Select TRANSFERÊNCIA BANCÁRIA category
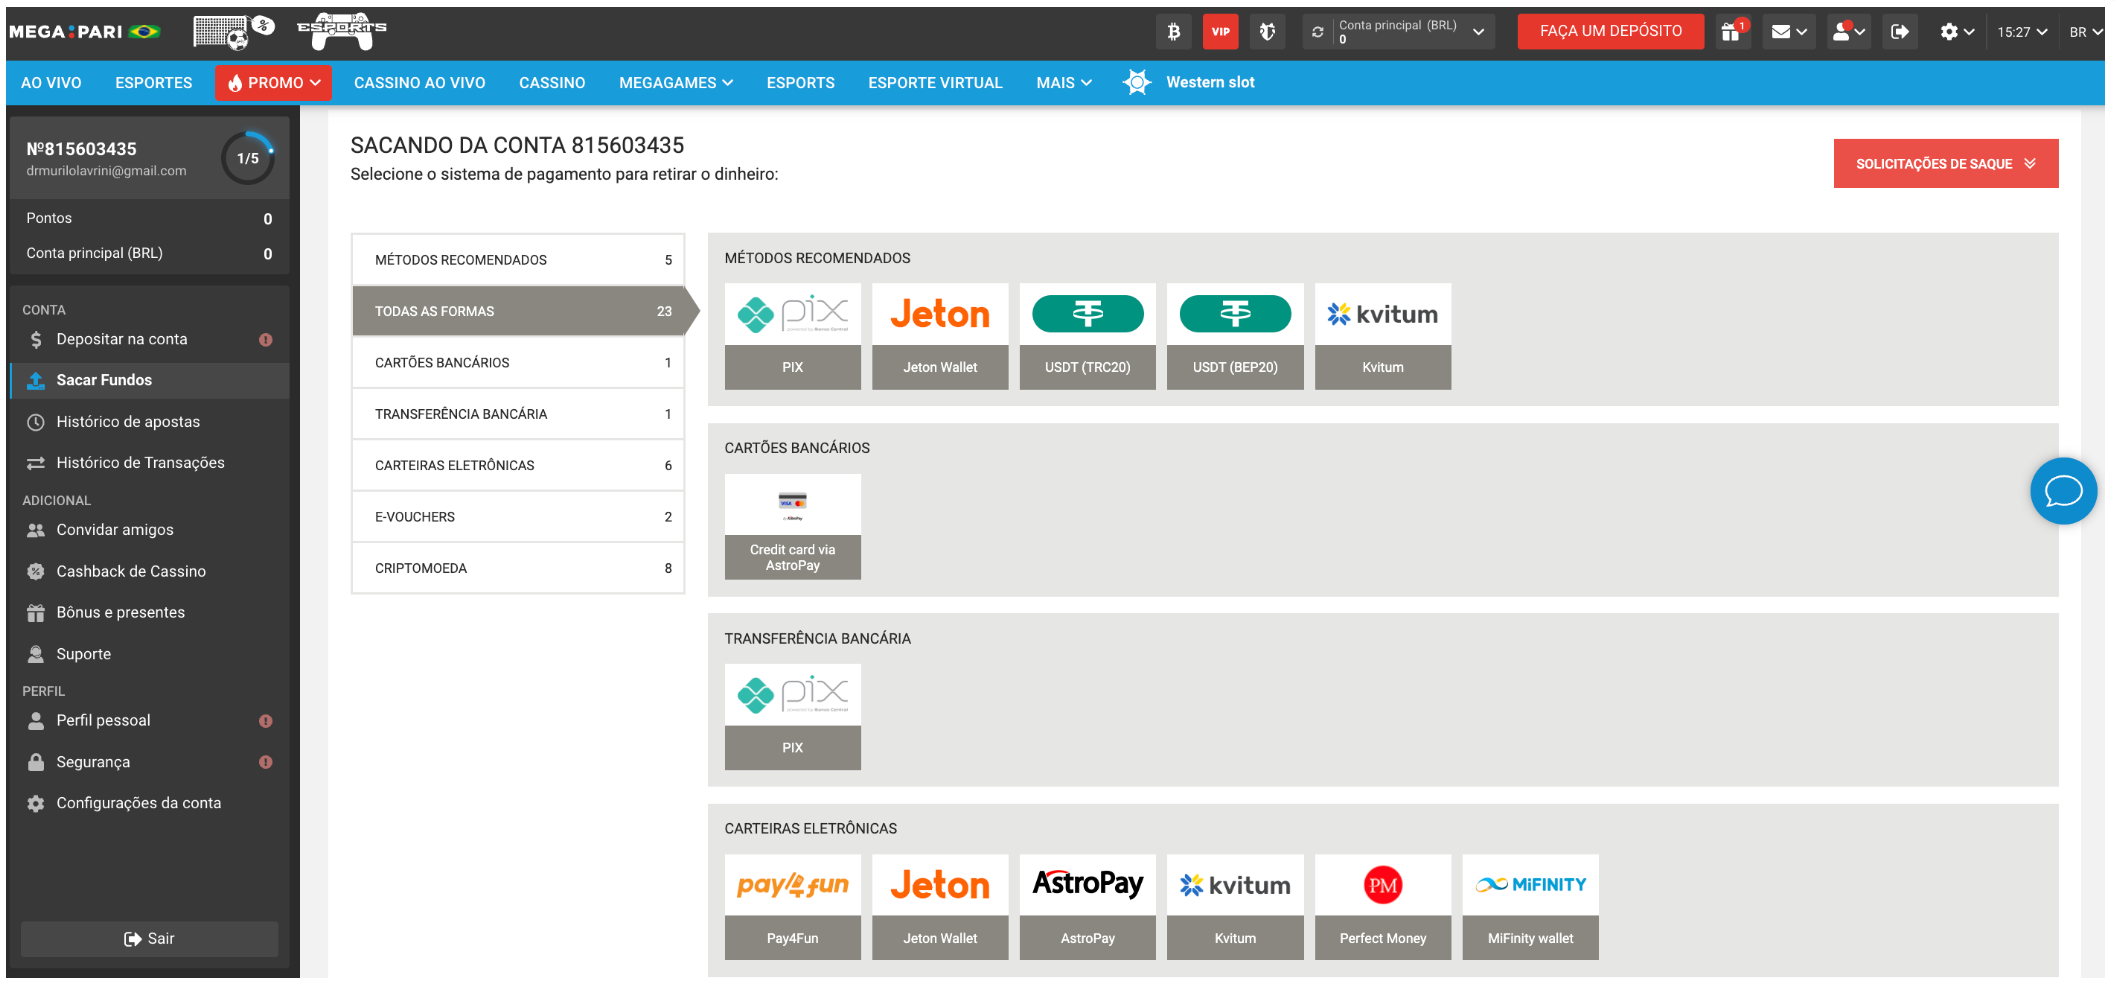Screen dimensions: 2114x982 pyautogui.click(x=518, y=414)
